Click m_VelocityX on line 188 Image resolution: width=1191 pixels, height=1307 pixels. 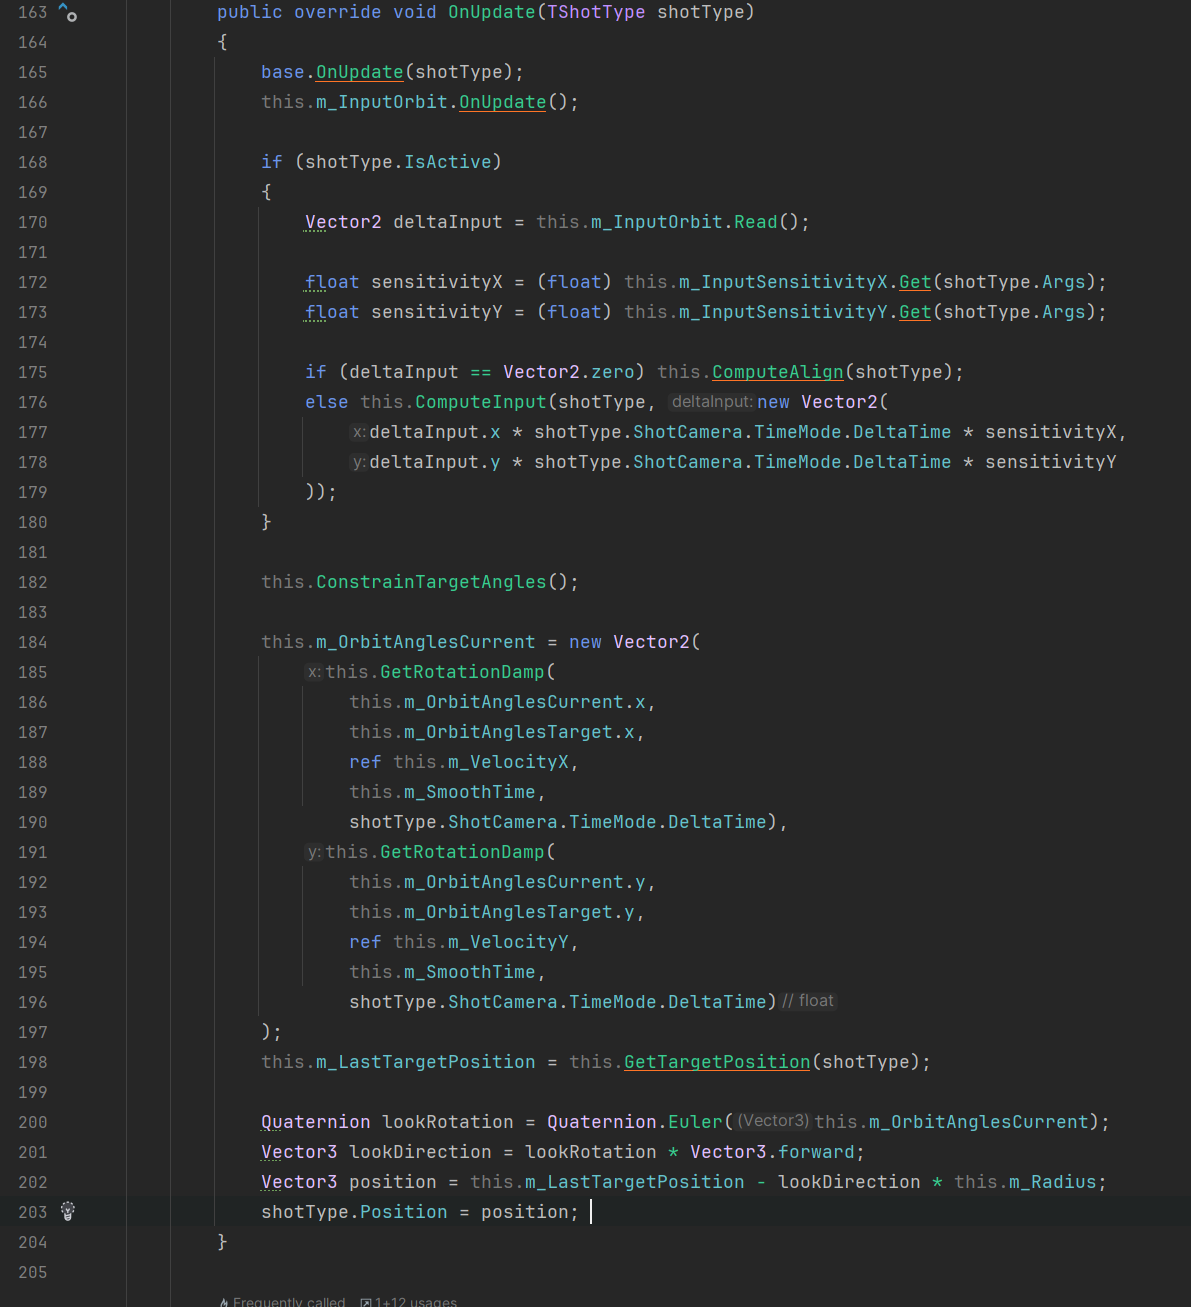(x=508, y=762)
